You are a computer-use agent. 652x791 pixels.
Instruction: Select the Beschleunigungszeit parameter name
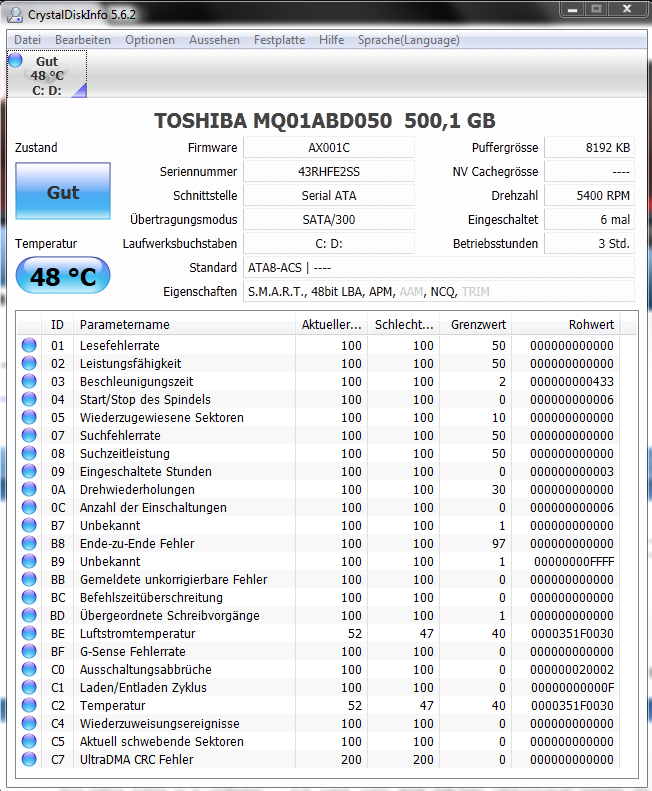[136, 381]
